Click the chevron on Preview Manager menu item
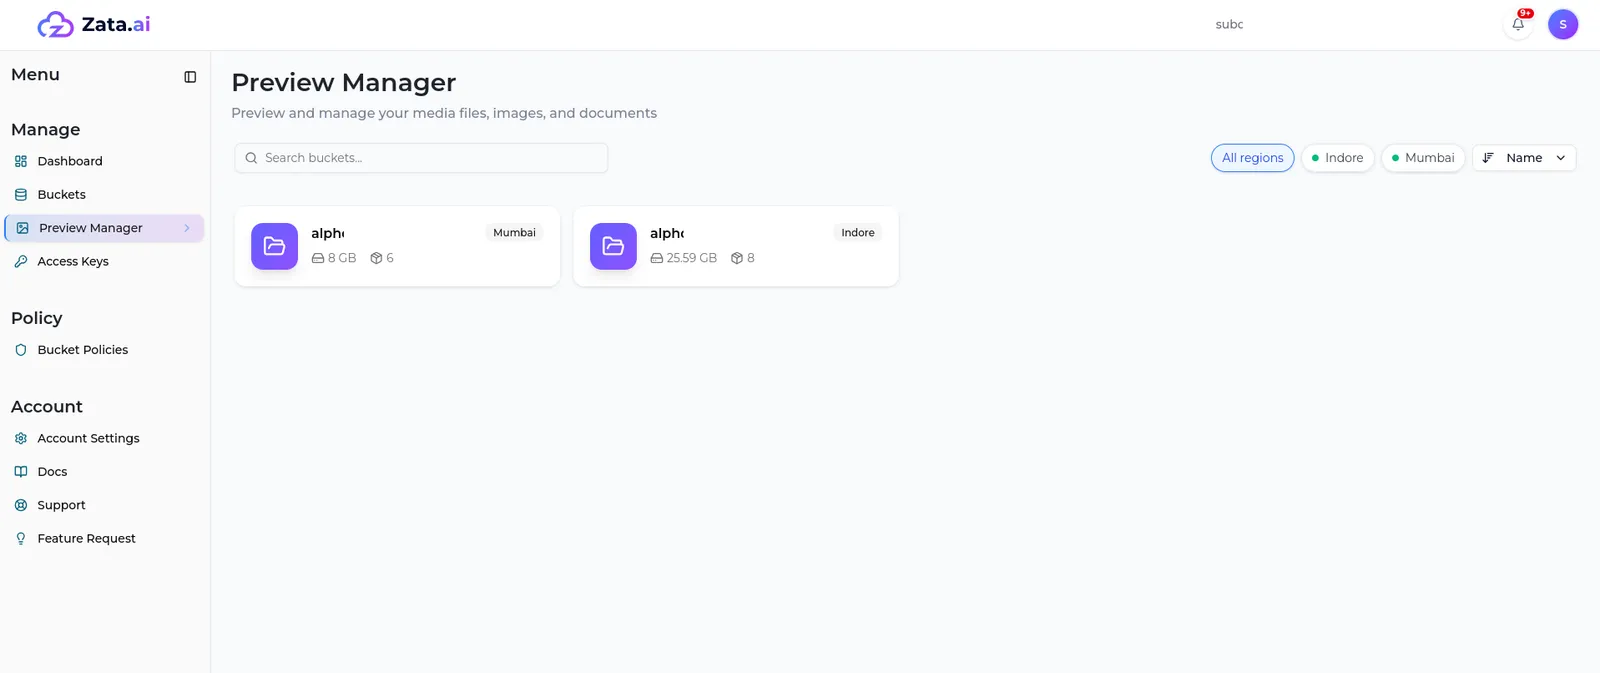 [x=186, y=228]
